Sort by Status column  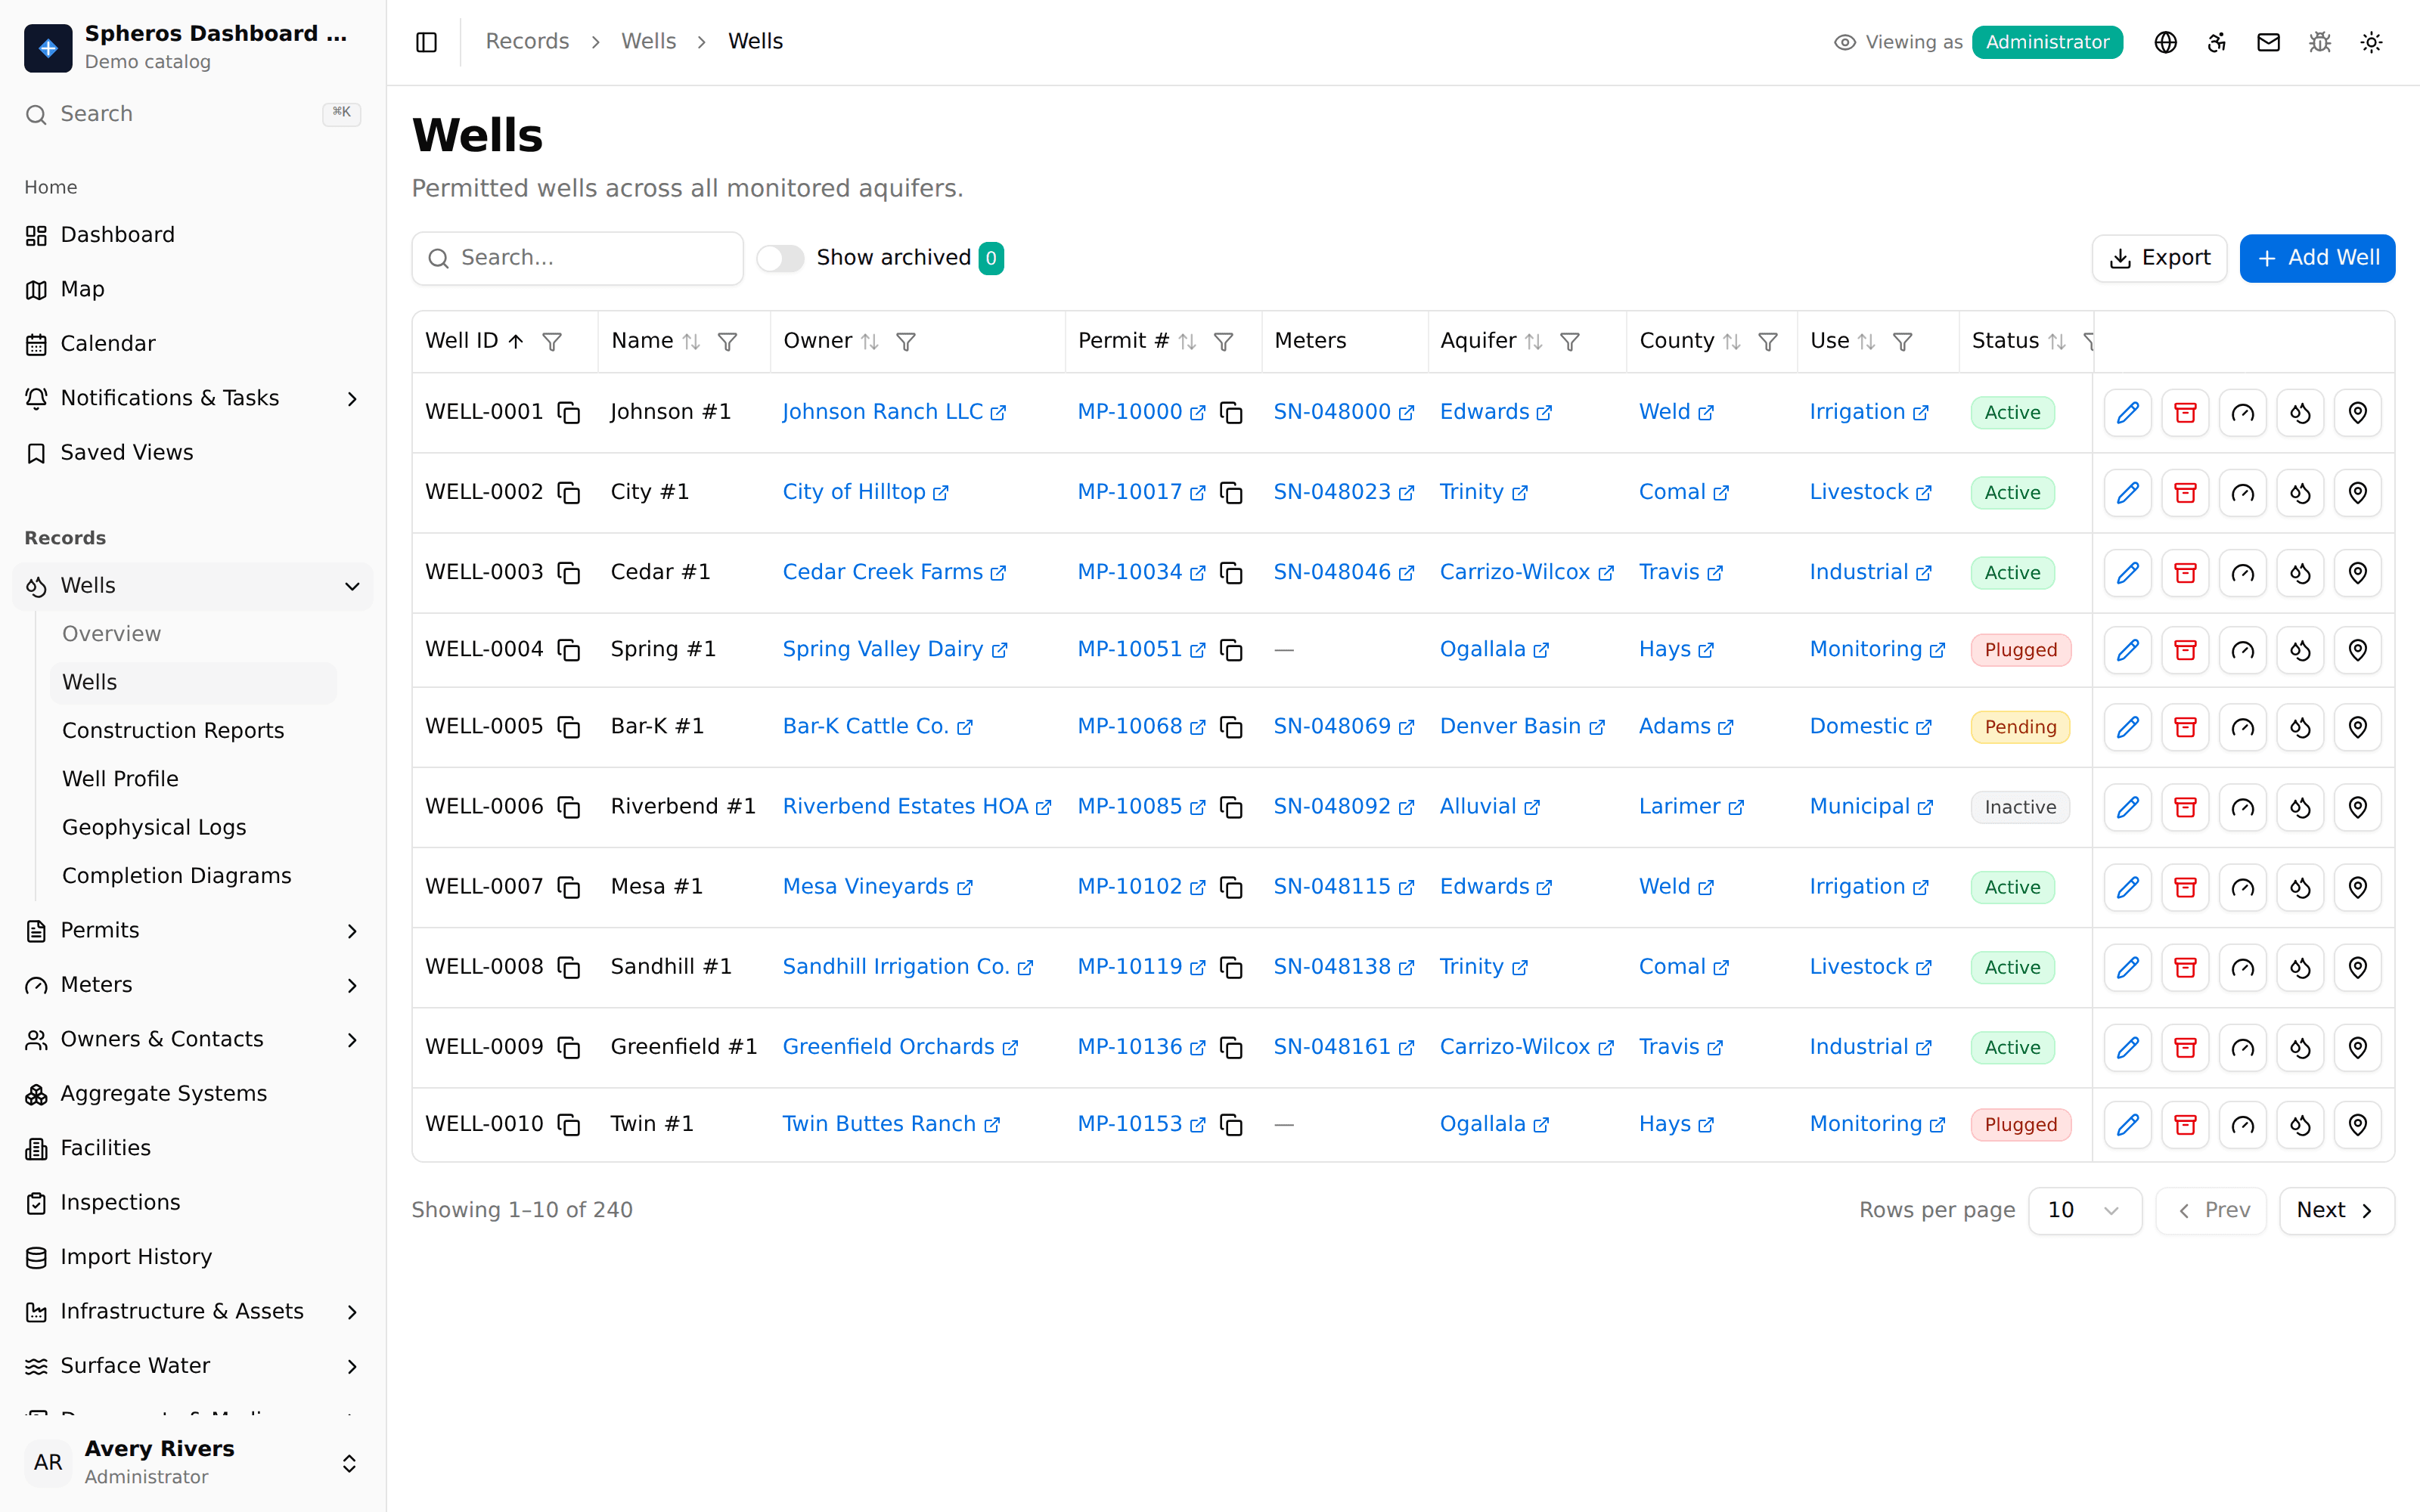point(2057,342)
